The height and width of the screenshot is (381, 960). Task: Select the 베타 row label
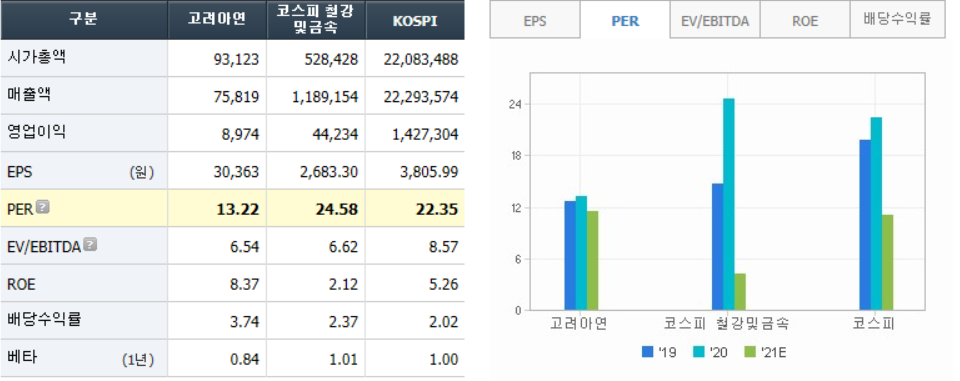pos(22,357)
